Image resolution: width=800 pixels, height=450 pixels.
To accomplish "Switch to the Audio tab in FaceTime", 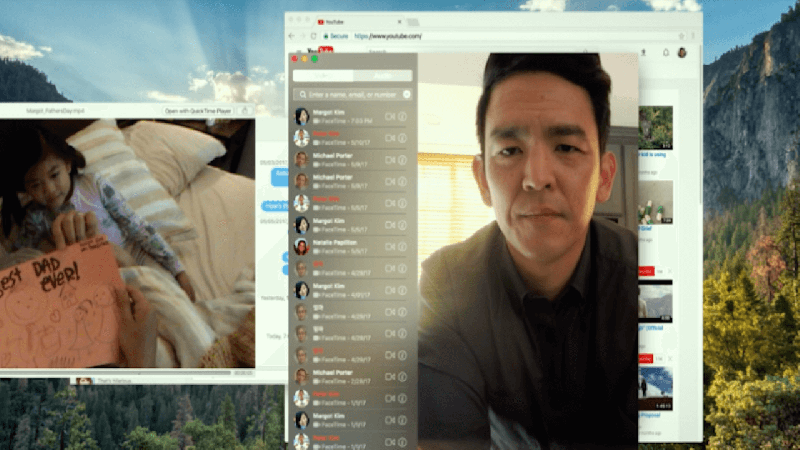I will coord(381,75).
